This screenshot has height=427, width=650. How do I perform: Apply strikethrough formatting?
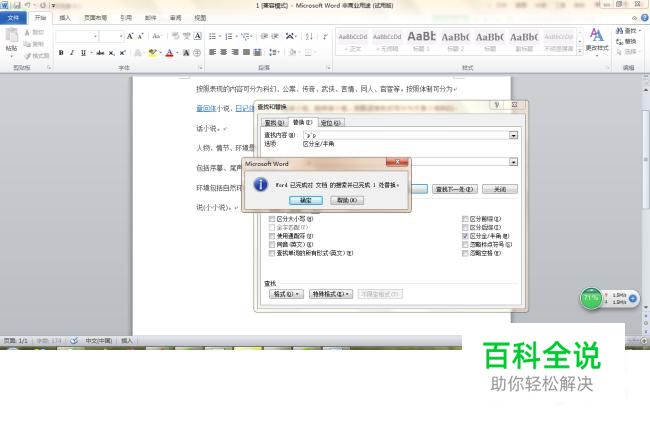click(100, 53)
